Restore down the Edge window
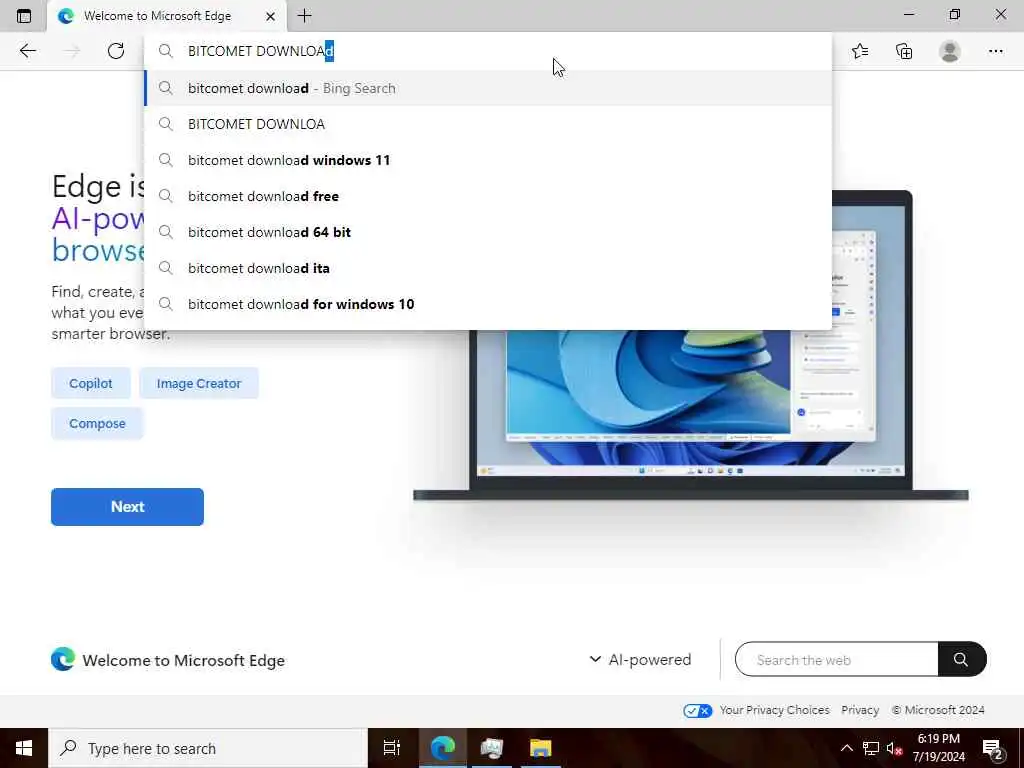Image resolution: width=1024 pixels, height=768 pixels. 955,14
